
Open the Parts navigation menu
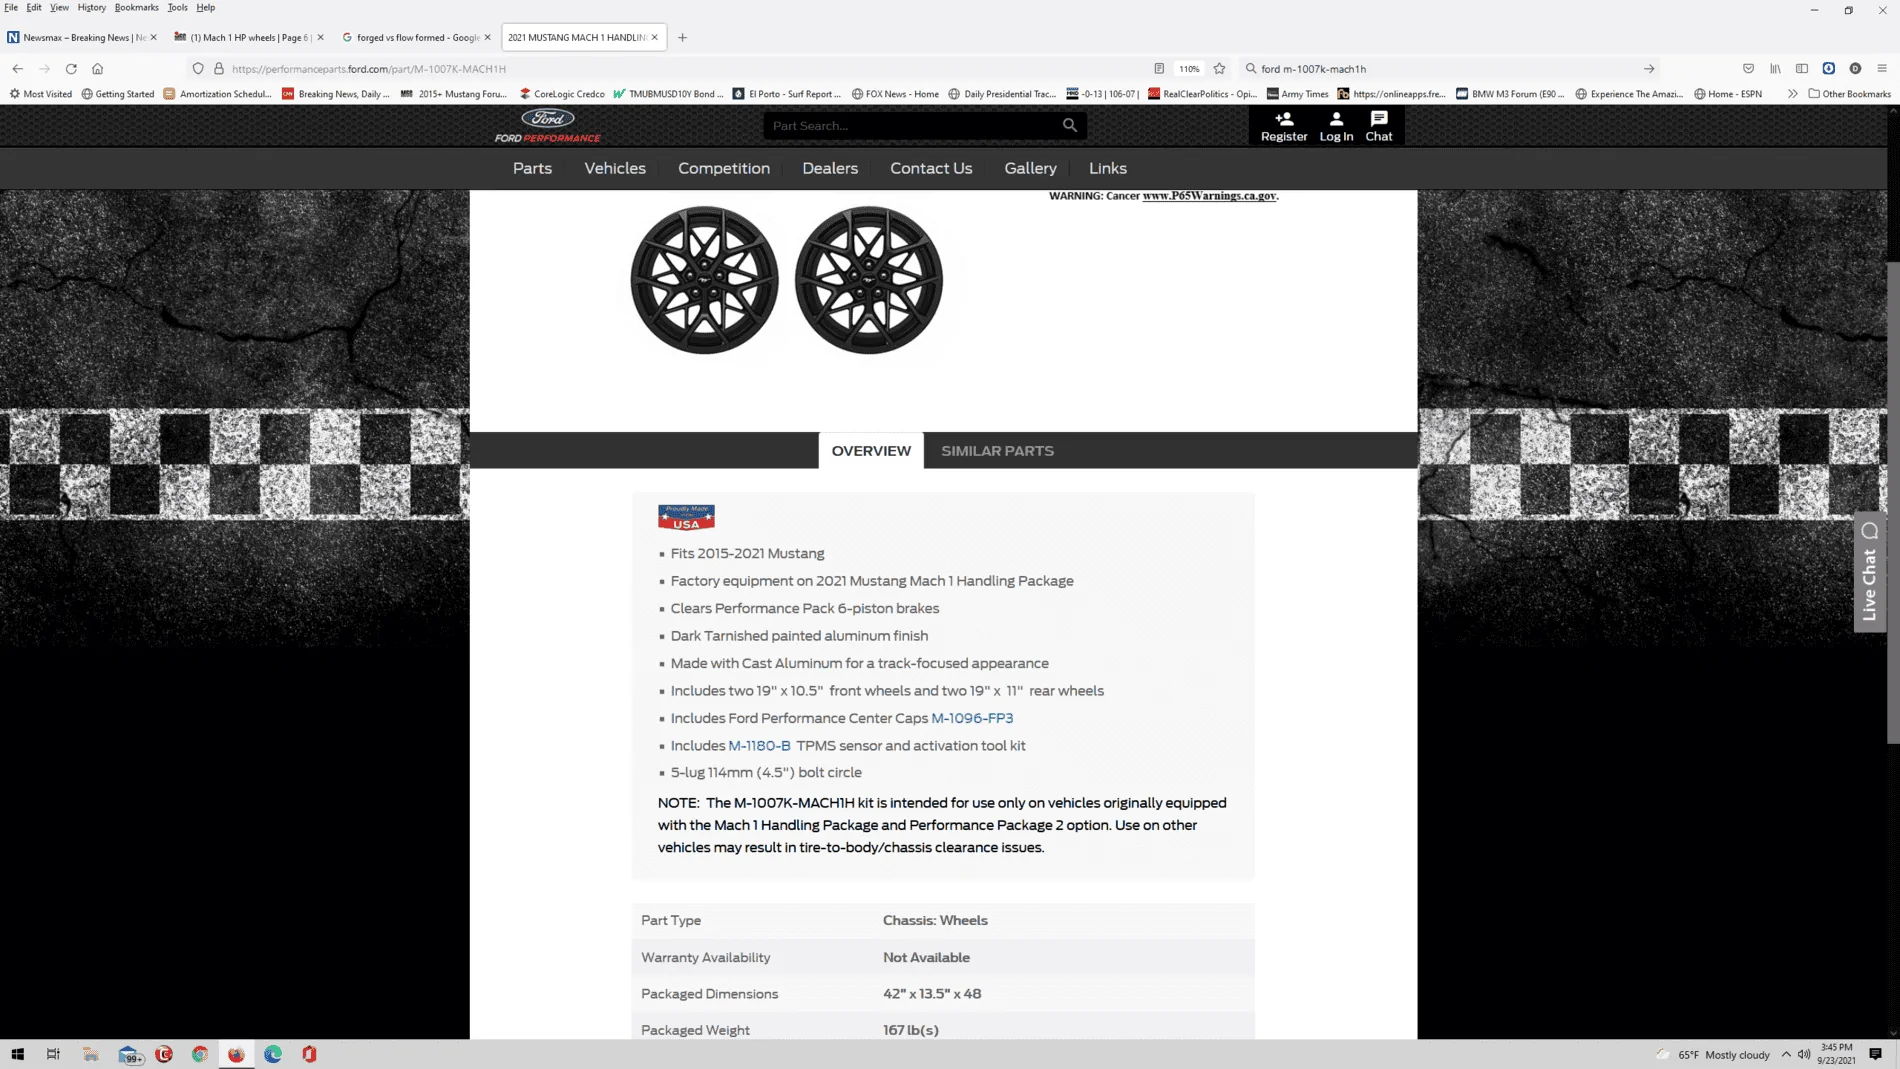(x=532, y=169)
